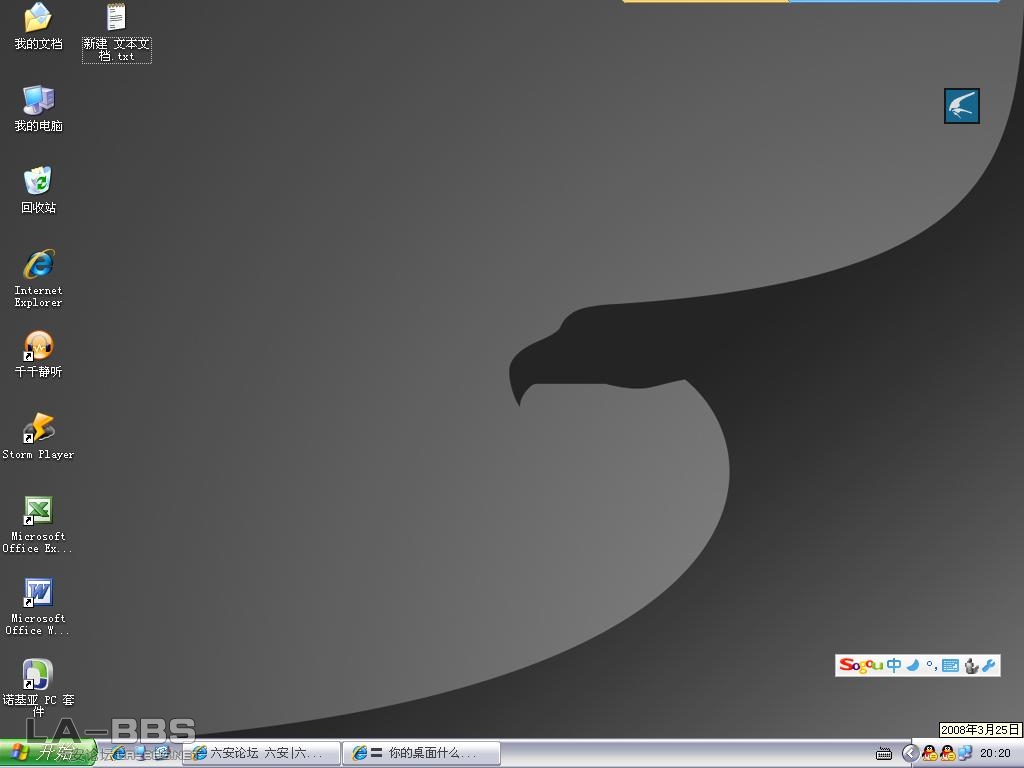
Task: Open the 我的文档 folder icon
Action: click(38, 18)
